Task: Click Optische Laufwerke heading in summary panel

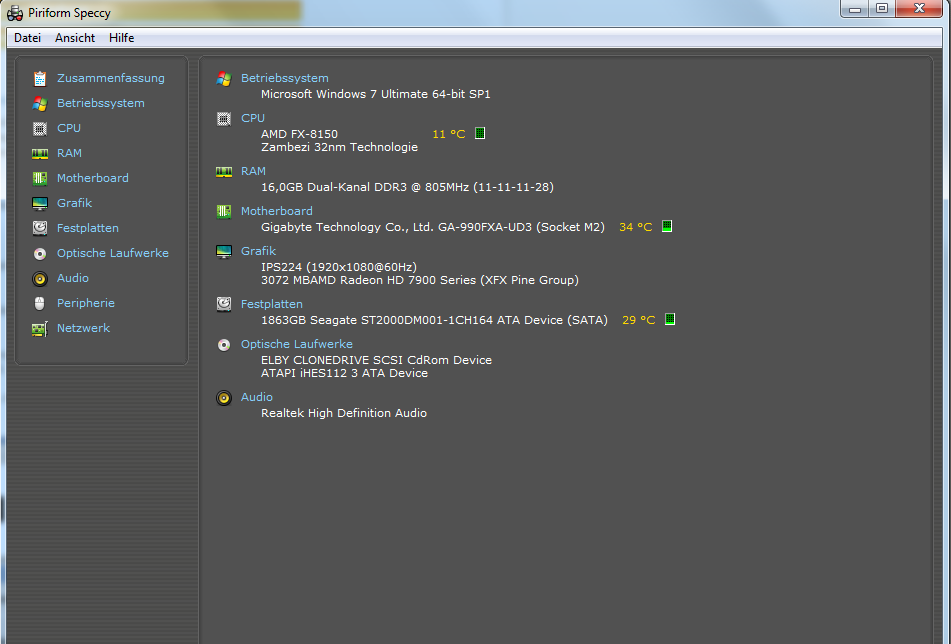Action: click(297, 344)
